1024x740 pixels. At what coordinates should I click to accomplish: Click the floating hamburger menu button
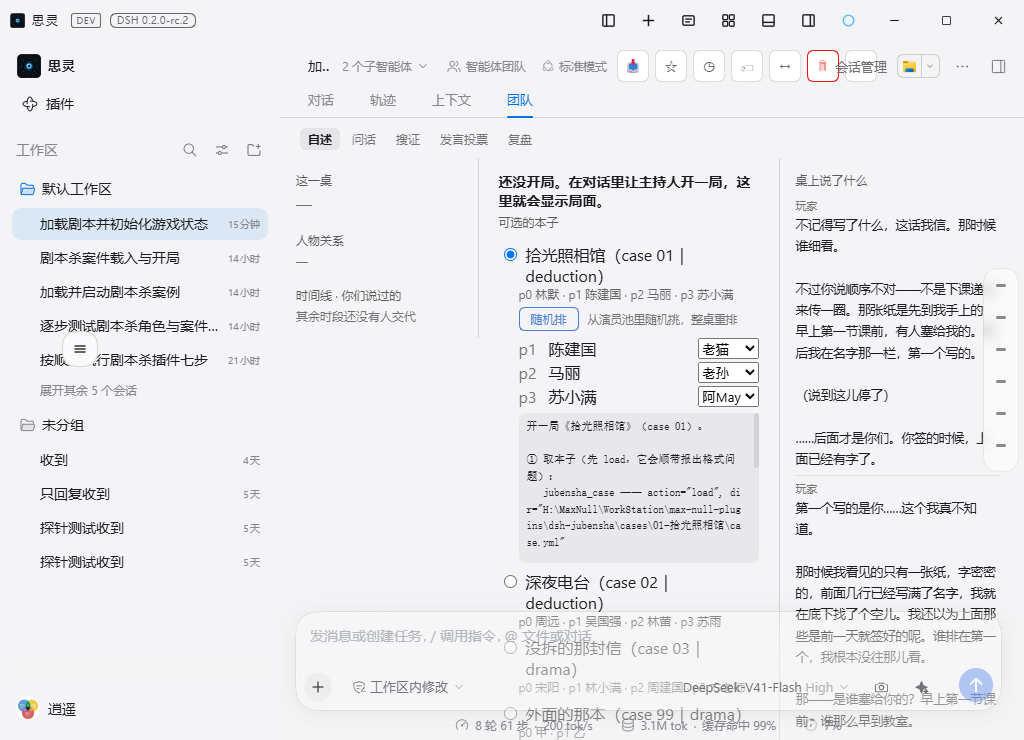[80, 349]
